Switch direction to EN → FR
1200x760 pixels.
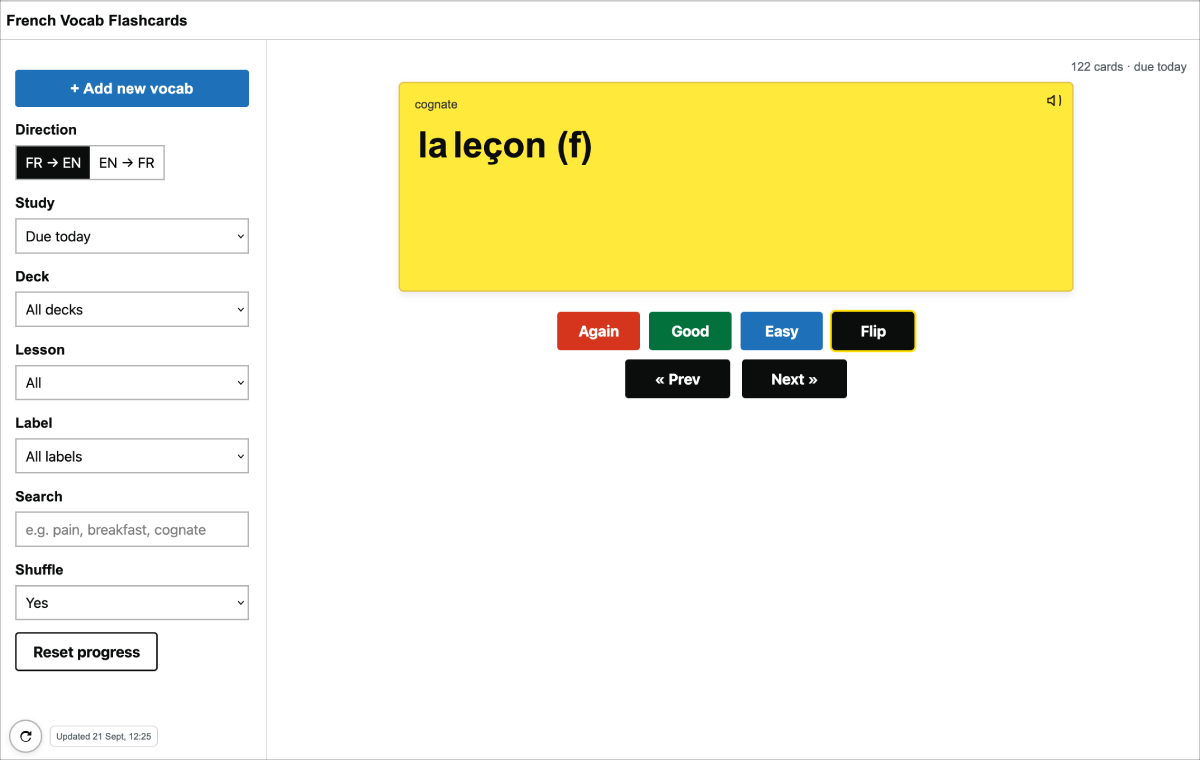[127, 163]
